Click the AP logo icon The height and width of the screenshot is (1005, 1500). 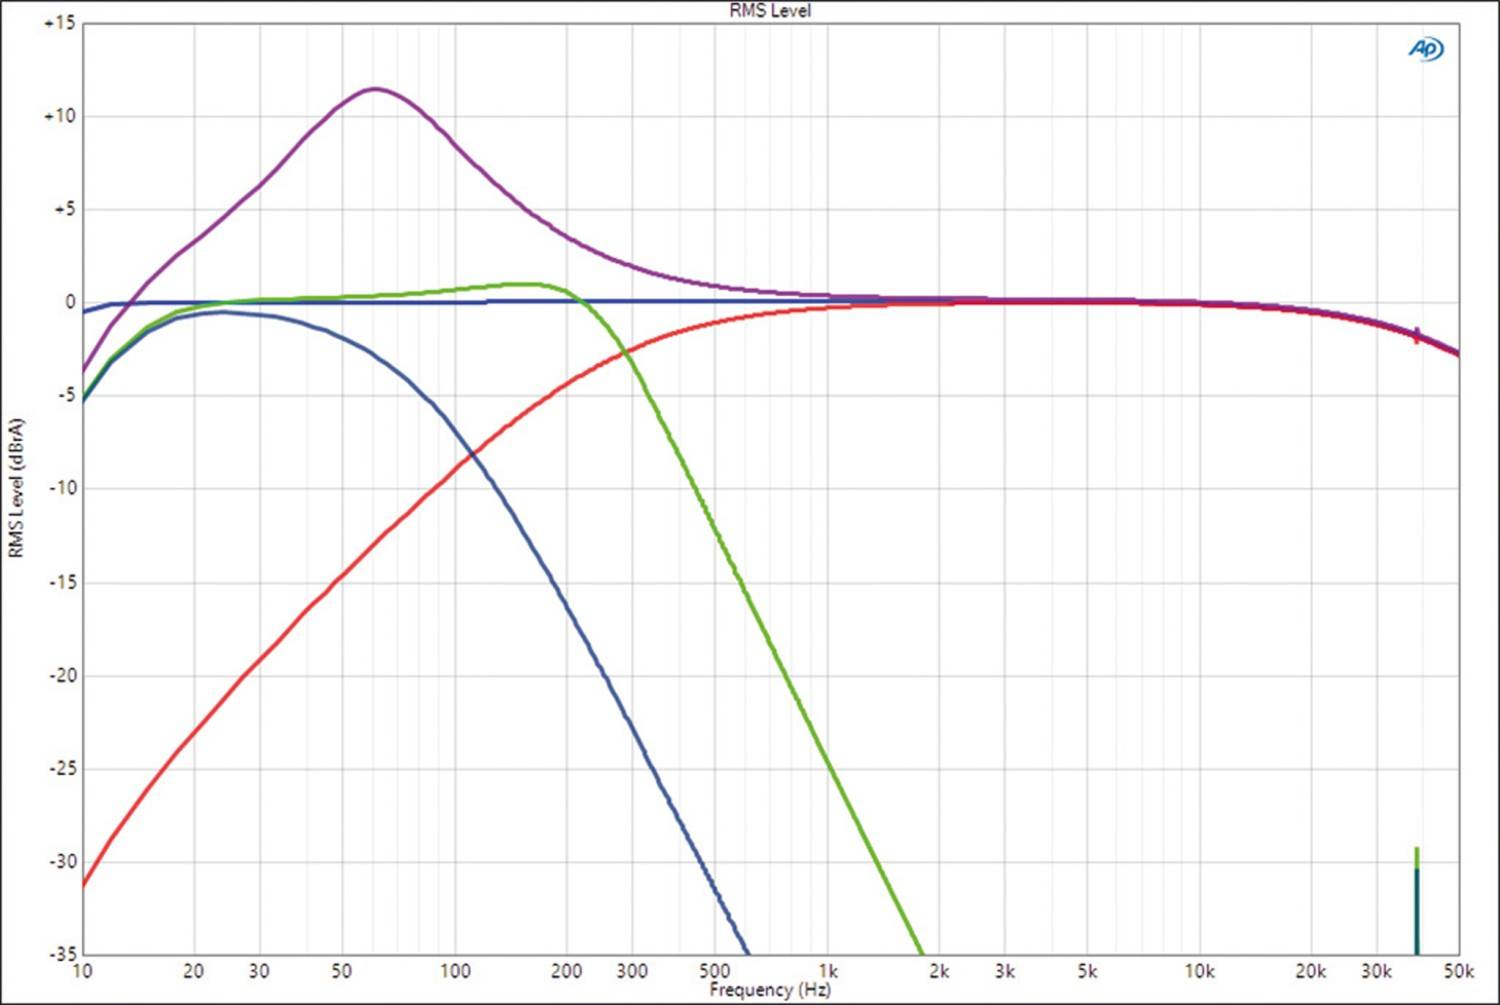pos(1426,49)
